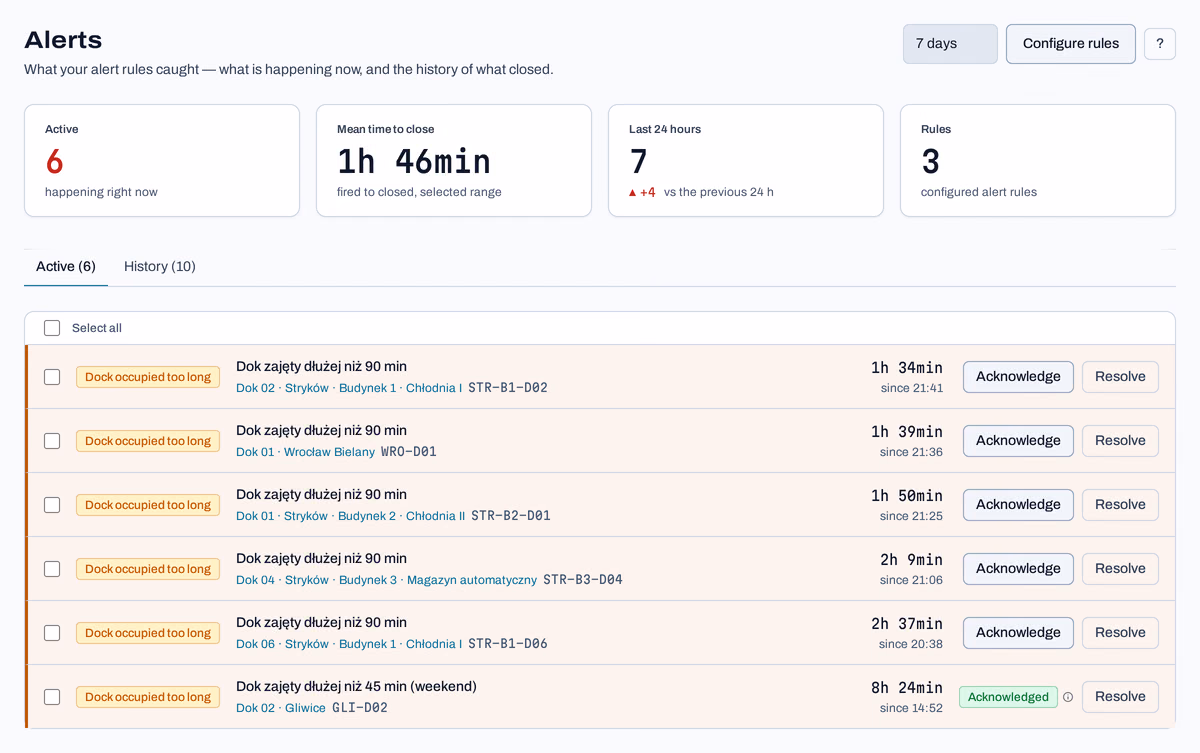The width and height of the screenshot is (1200, 753).
Task: Acknowledge the STR-B1-D02 alert
Action: pyautogui.click(x=1018, y=377)
